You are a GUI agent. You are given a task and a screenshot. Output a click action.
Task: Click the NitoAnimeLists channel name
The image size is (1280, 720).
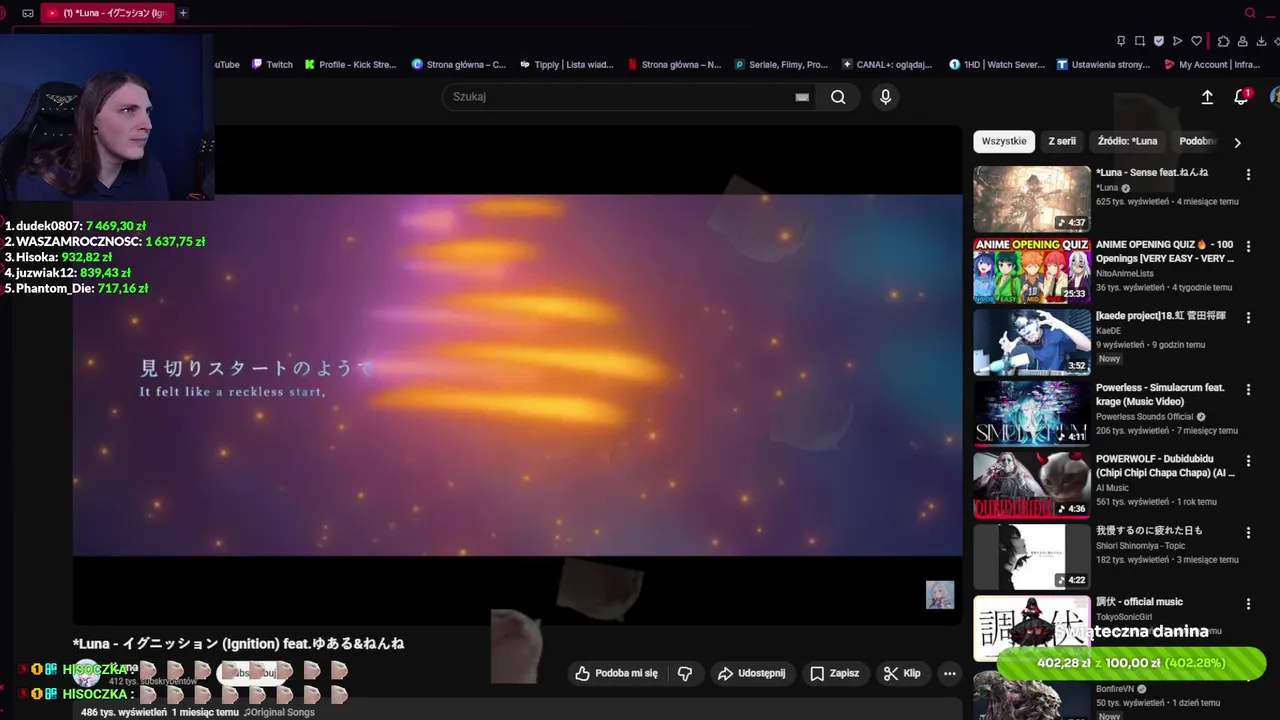[x=1125, y=273]
